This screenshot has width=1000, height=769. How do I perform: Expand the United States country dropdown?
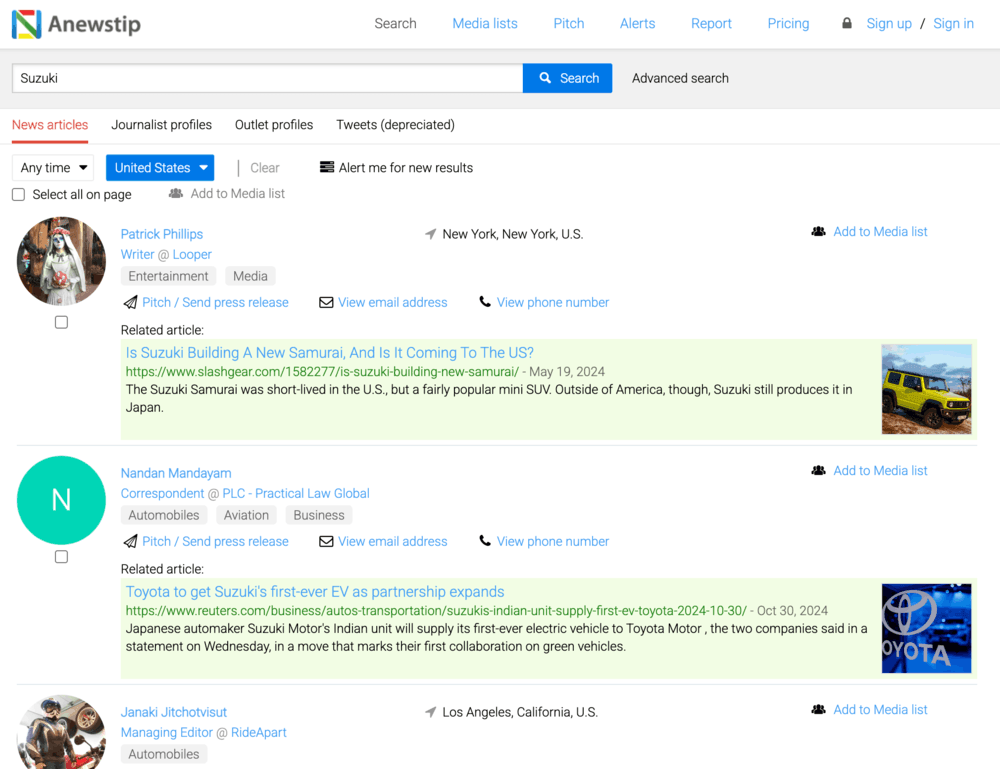[x=160, y=168]
